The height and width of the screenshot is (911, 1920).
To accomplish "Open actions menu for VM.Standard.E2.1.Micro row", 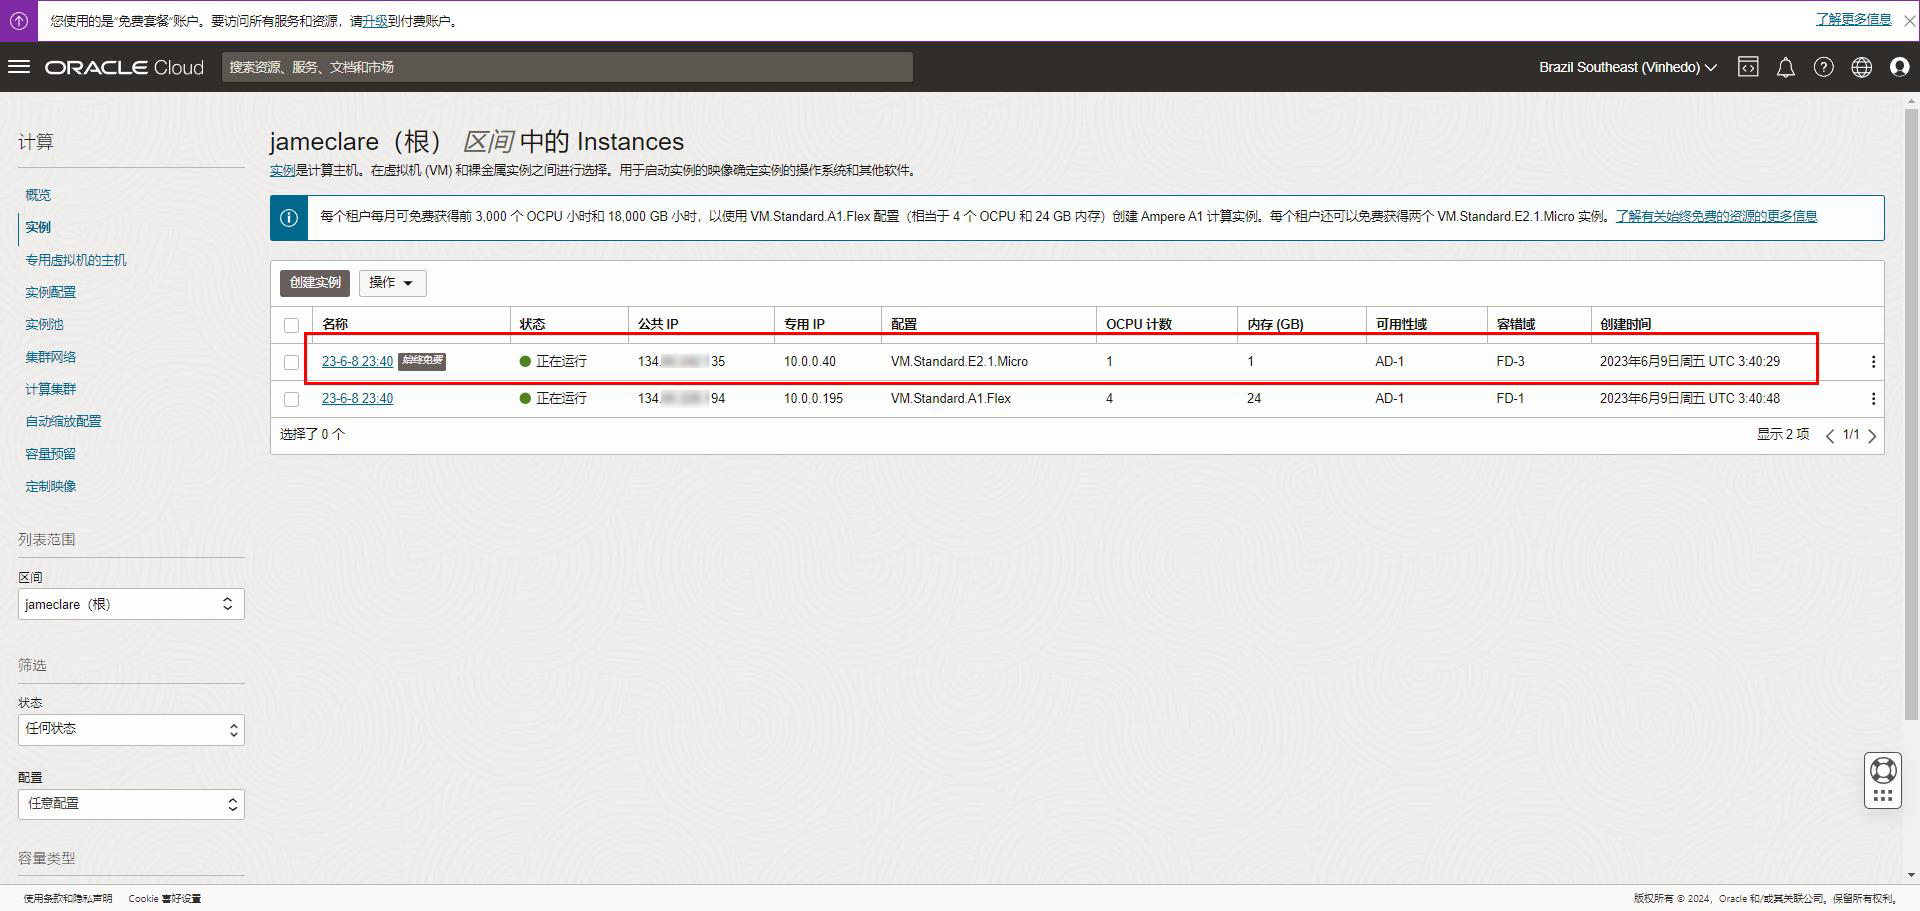I will (x=1873, y=362).
